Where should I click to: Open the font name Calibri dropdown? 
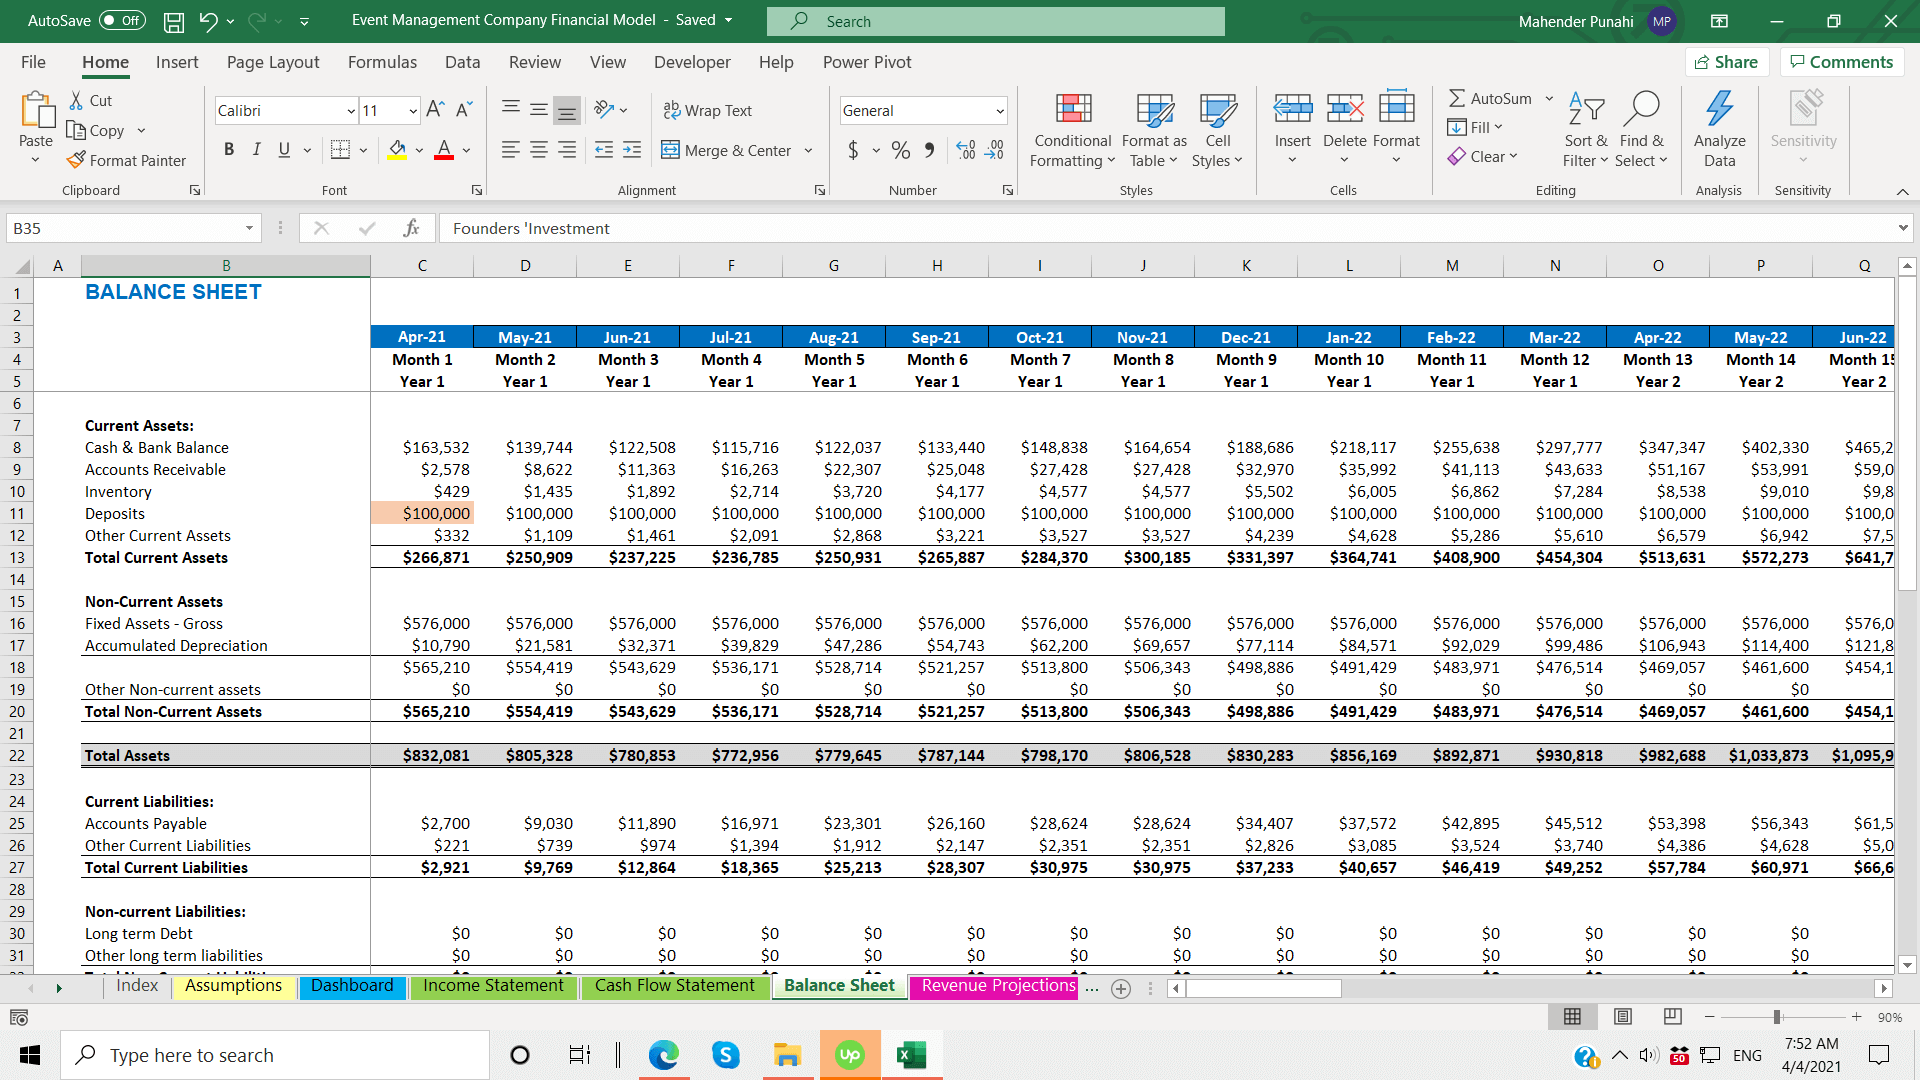pos(351,110)
